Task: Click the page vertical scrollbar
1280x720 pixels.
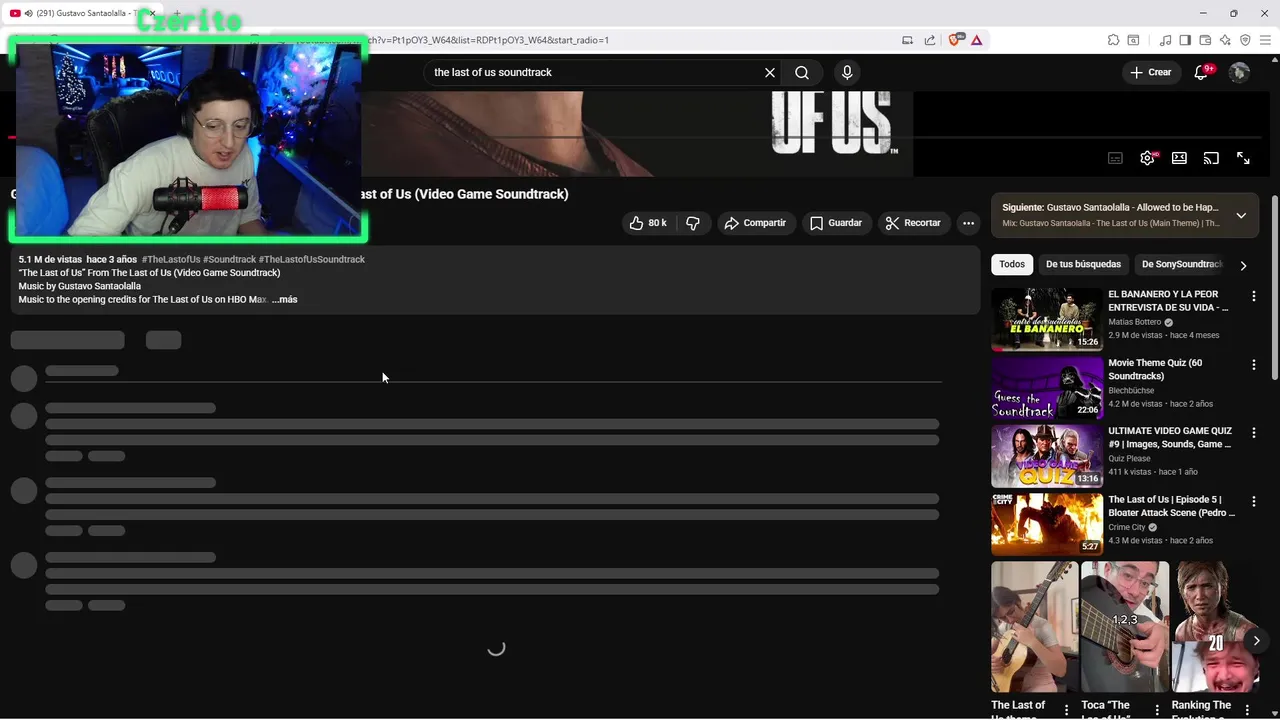Action: [x=1274, y=288]
